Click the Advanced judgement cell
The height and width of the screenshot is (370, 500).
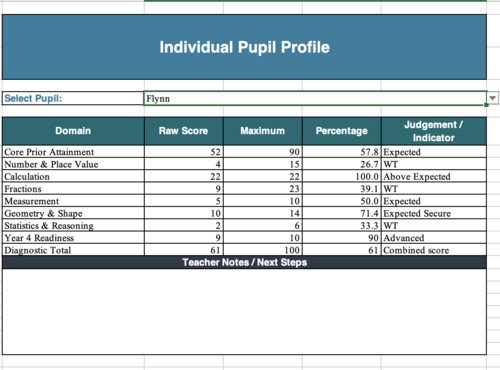coord(434,238)
